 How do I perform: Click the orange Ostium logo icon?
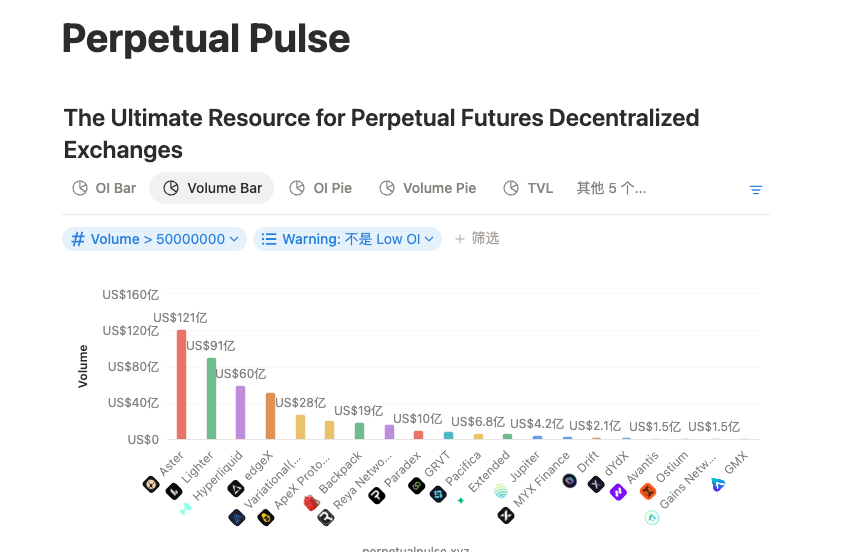click(648, 491)
